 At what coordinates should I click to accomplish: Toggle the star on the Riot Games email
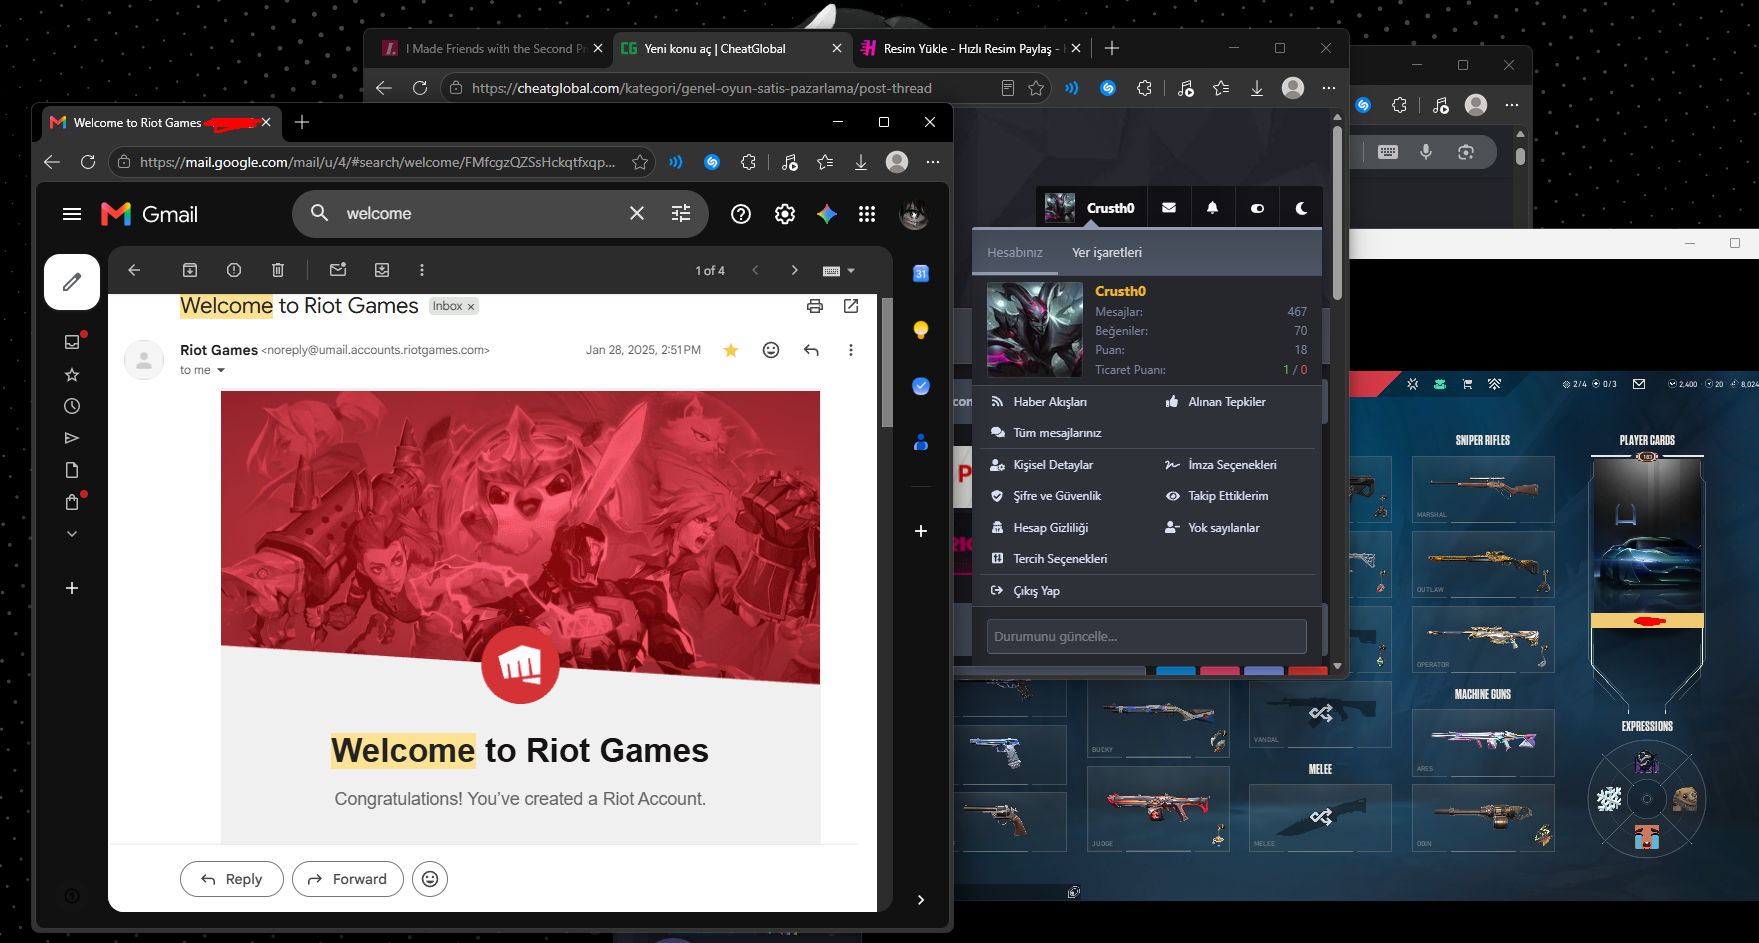(x=731, y=350)
